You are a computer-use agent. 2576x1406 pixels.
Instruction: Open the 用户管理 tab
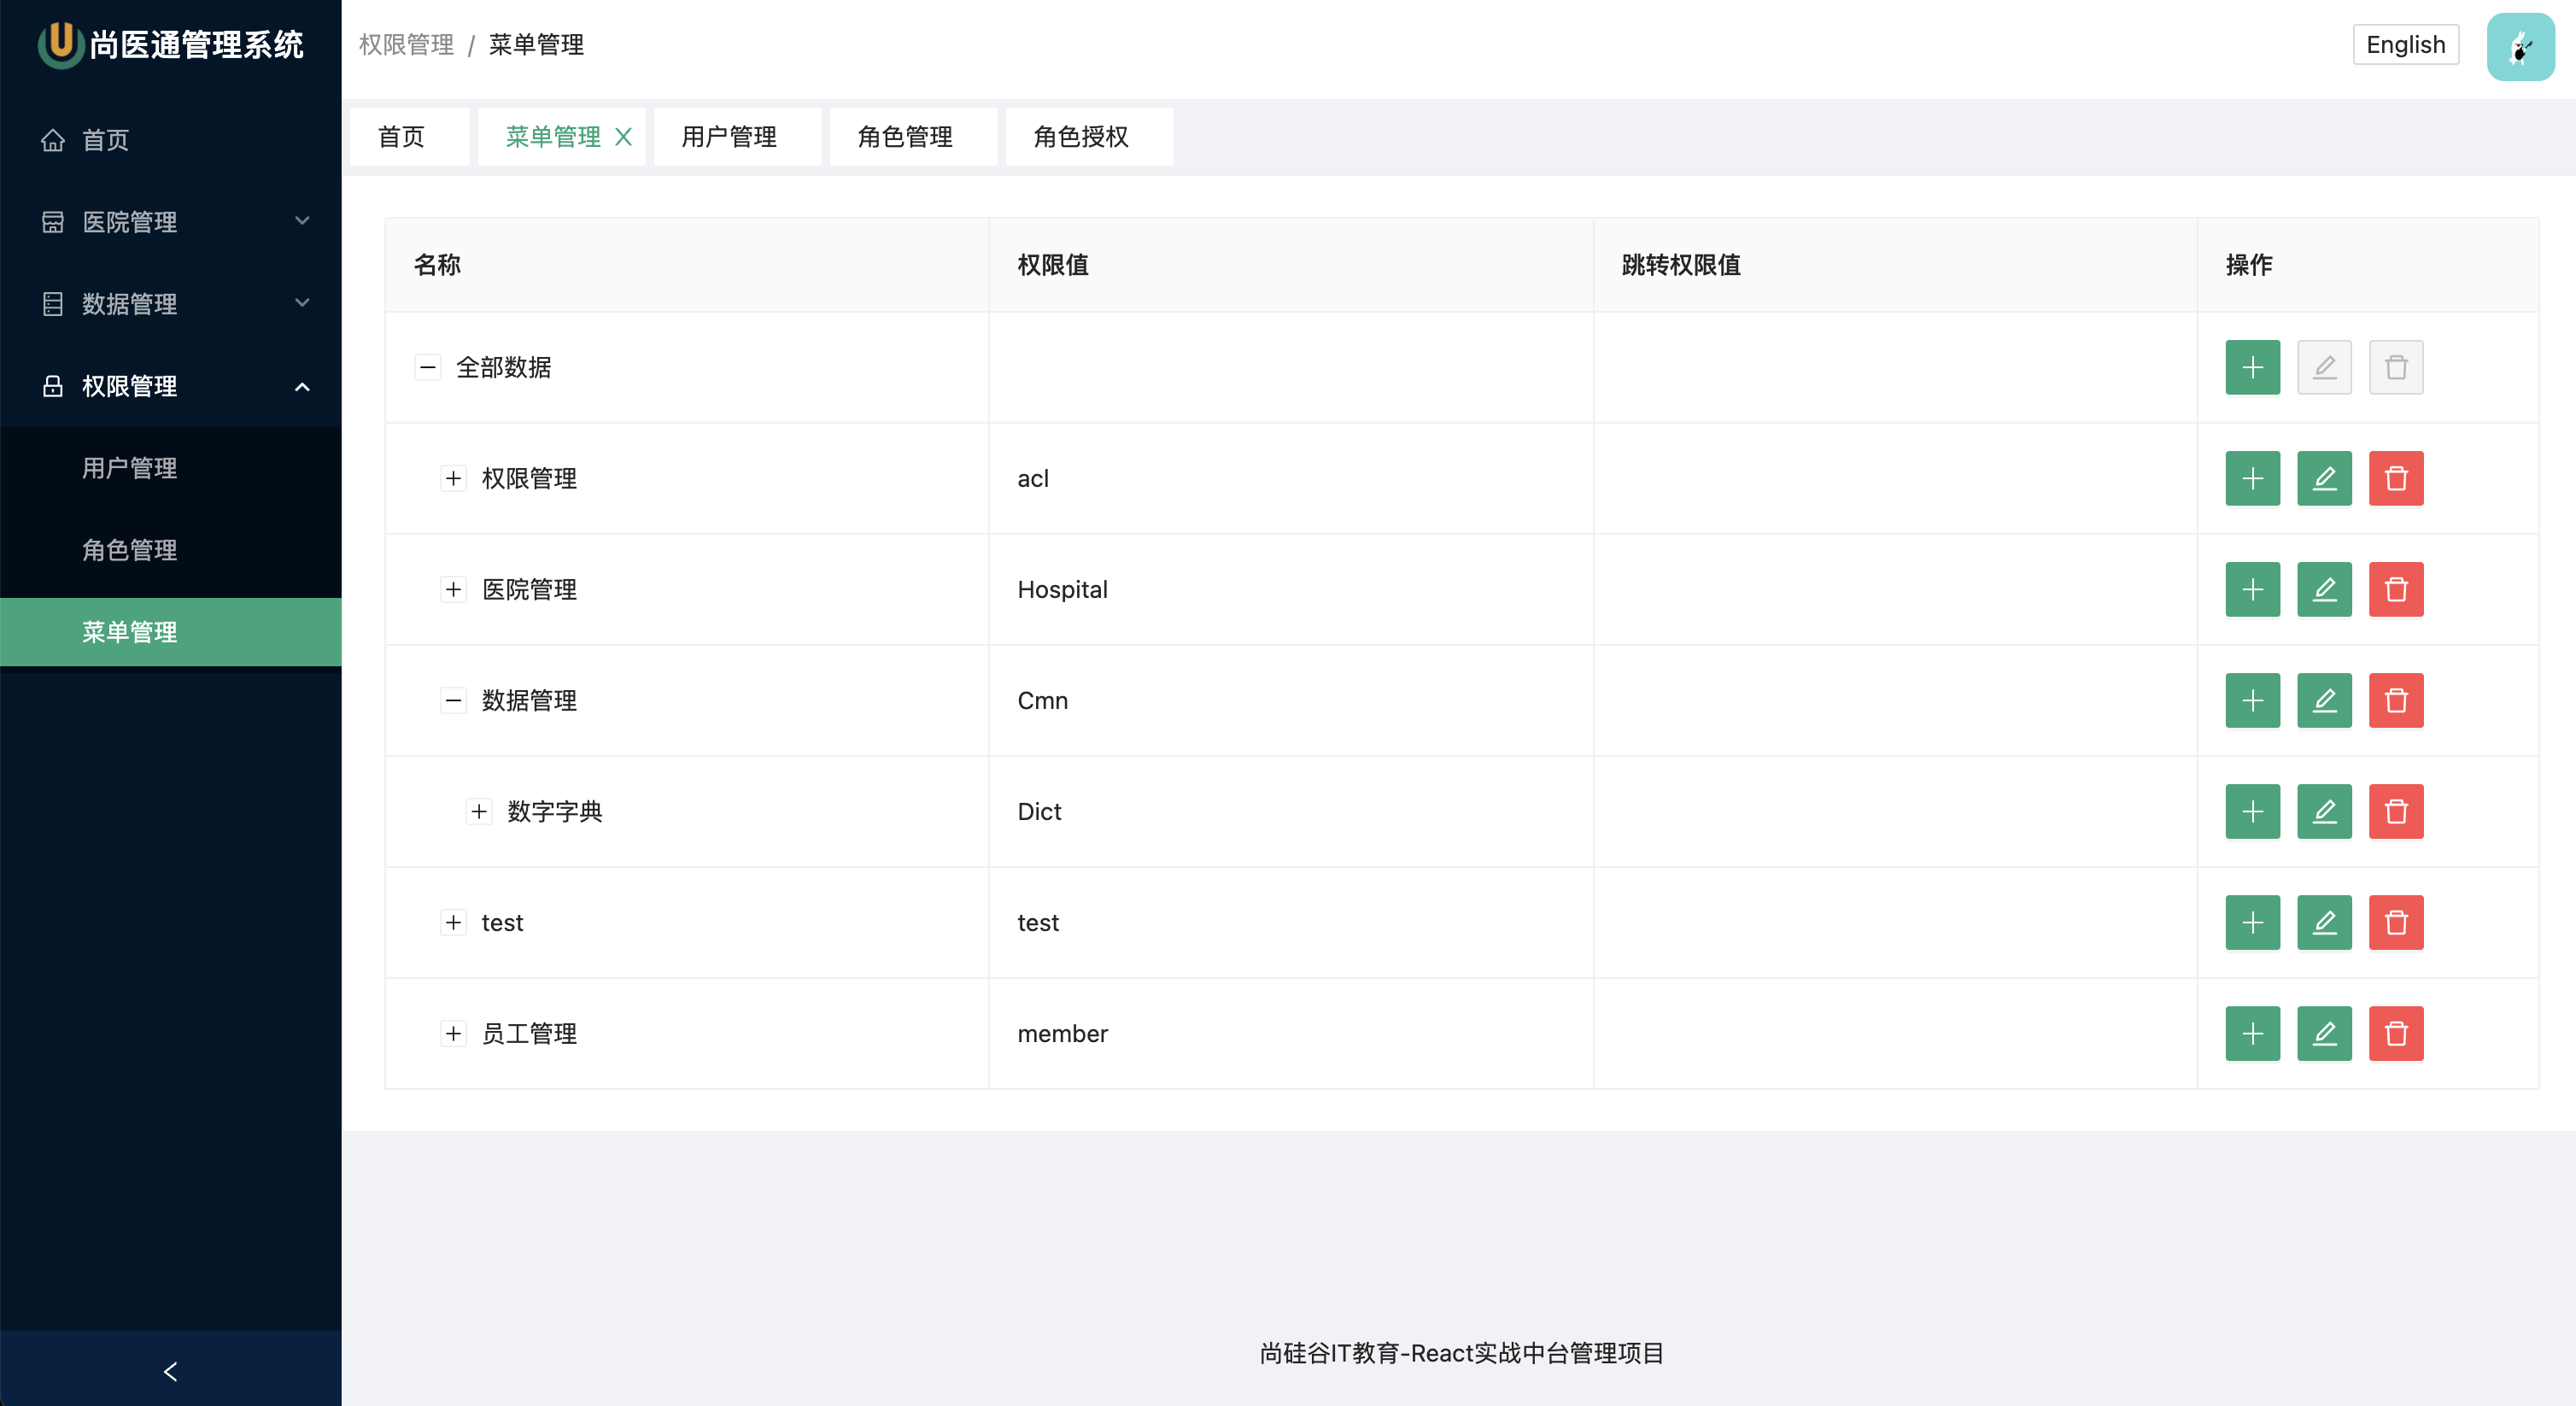pos(729,137)
